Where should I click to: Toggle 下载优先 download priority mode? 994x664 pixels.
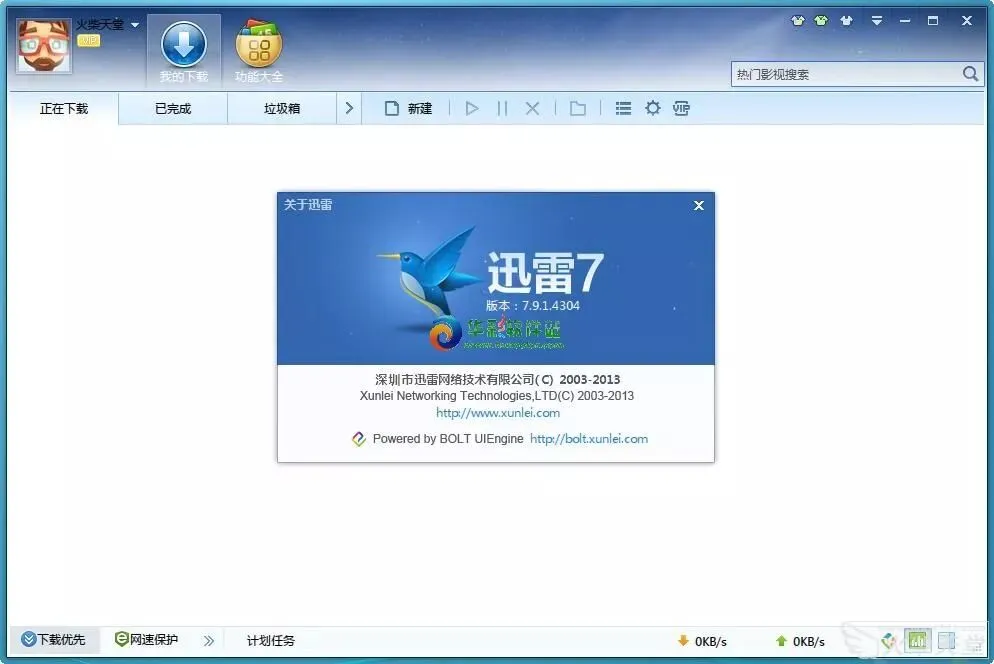54,639
